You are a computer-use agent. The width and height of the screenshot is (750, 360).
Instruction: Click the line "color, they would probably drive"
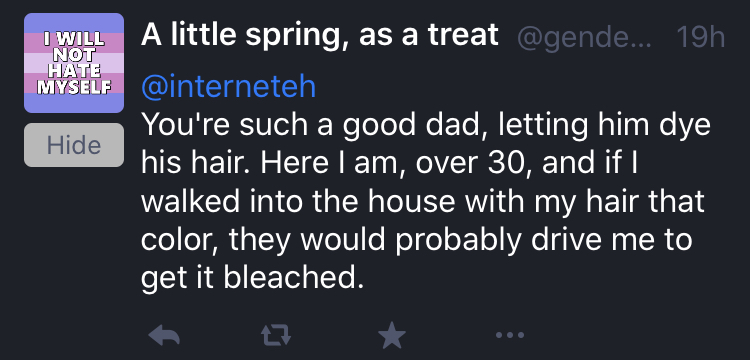417,240
